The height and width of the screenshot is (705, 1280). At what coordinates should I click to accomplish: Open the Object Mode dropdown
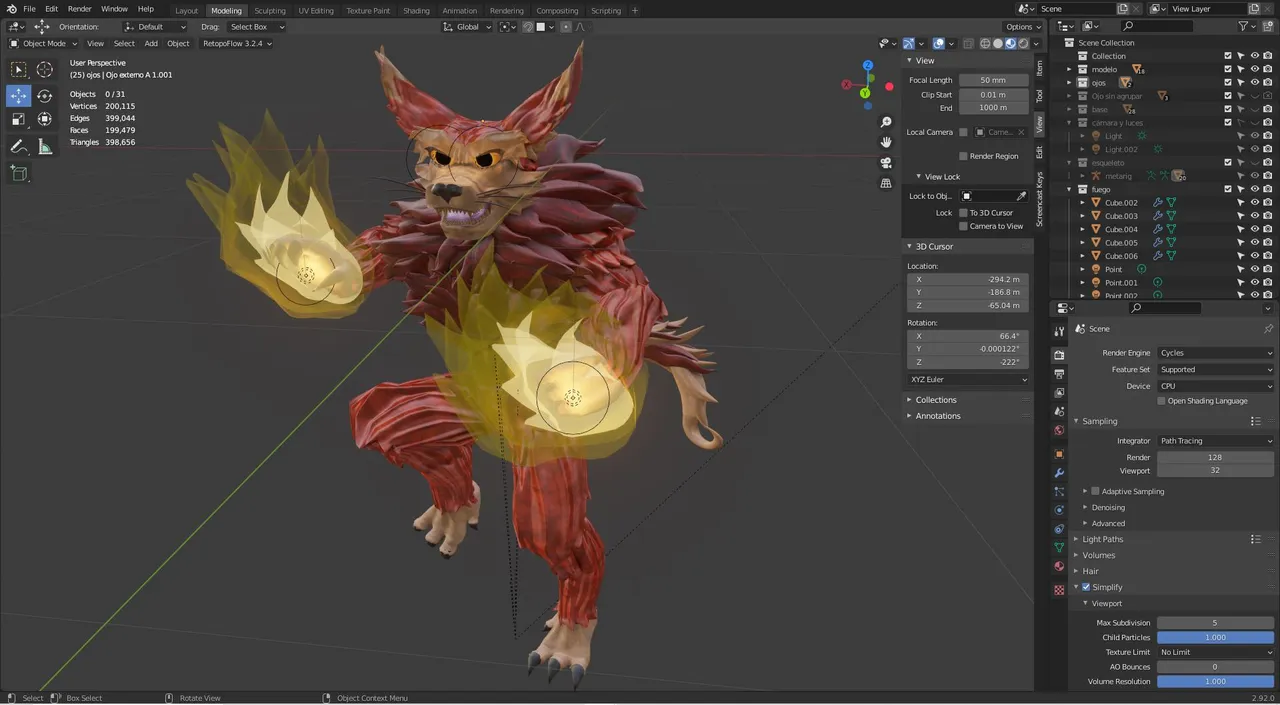pos(43,43)
